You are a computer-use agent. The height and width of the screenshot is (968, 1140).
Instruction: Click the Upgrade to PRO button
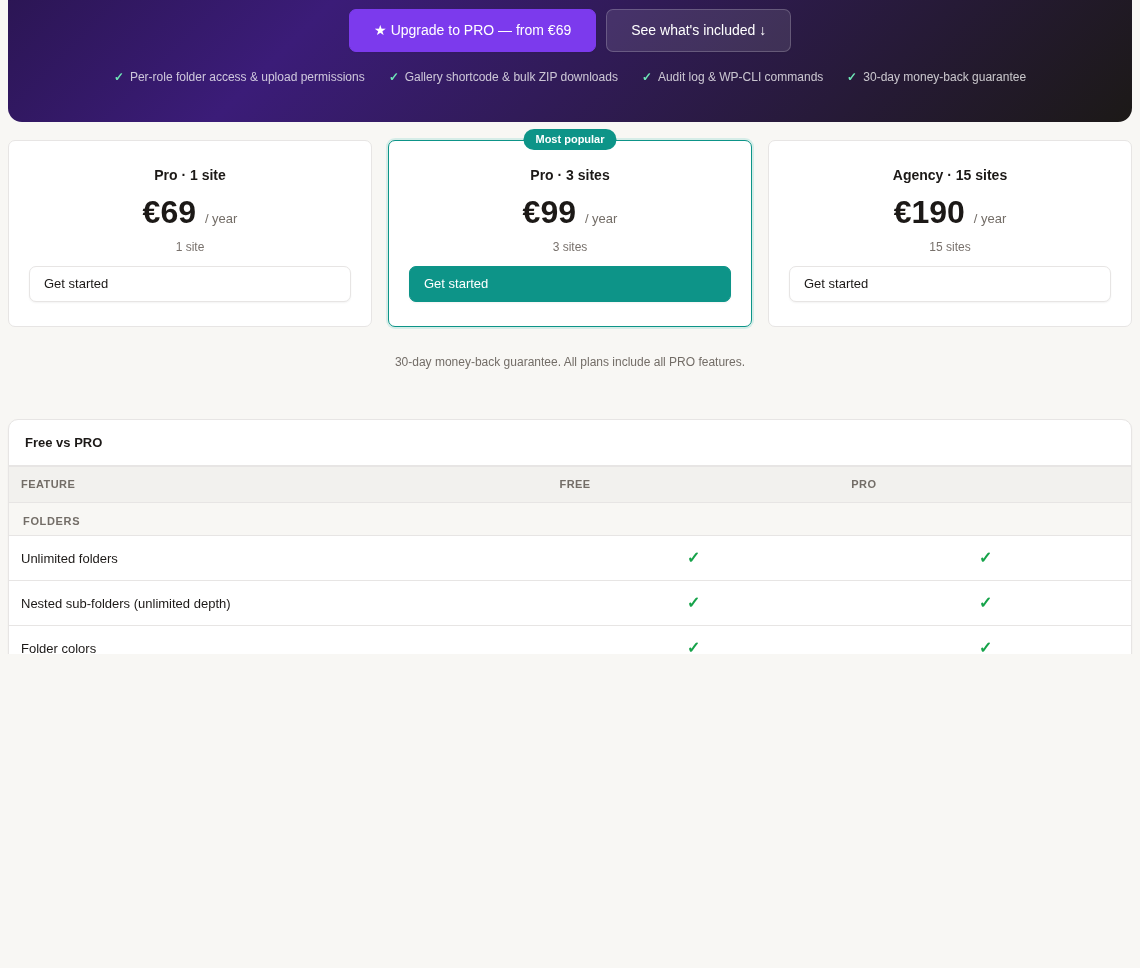coord(472,31)
